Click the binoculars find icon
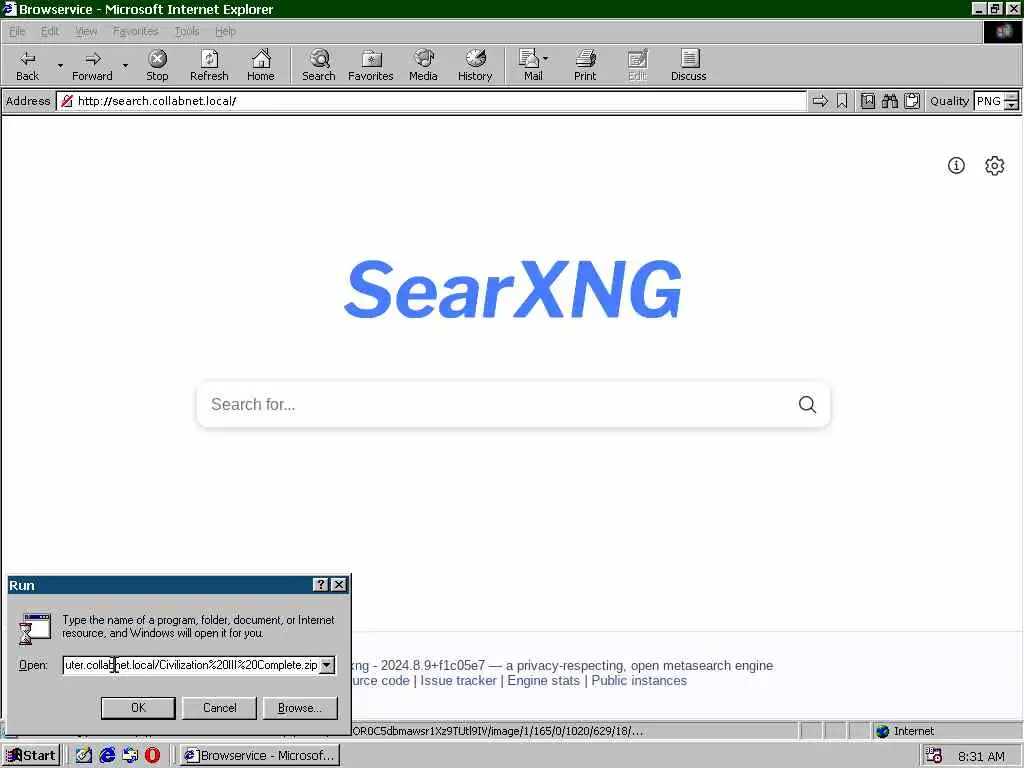The width and height of the screenshot is (1024, 768). pyautogui.click(x=889, y=101)
